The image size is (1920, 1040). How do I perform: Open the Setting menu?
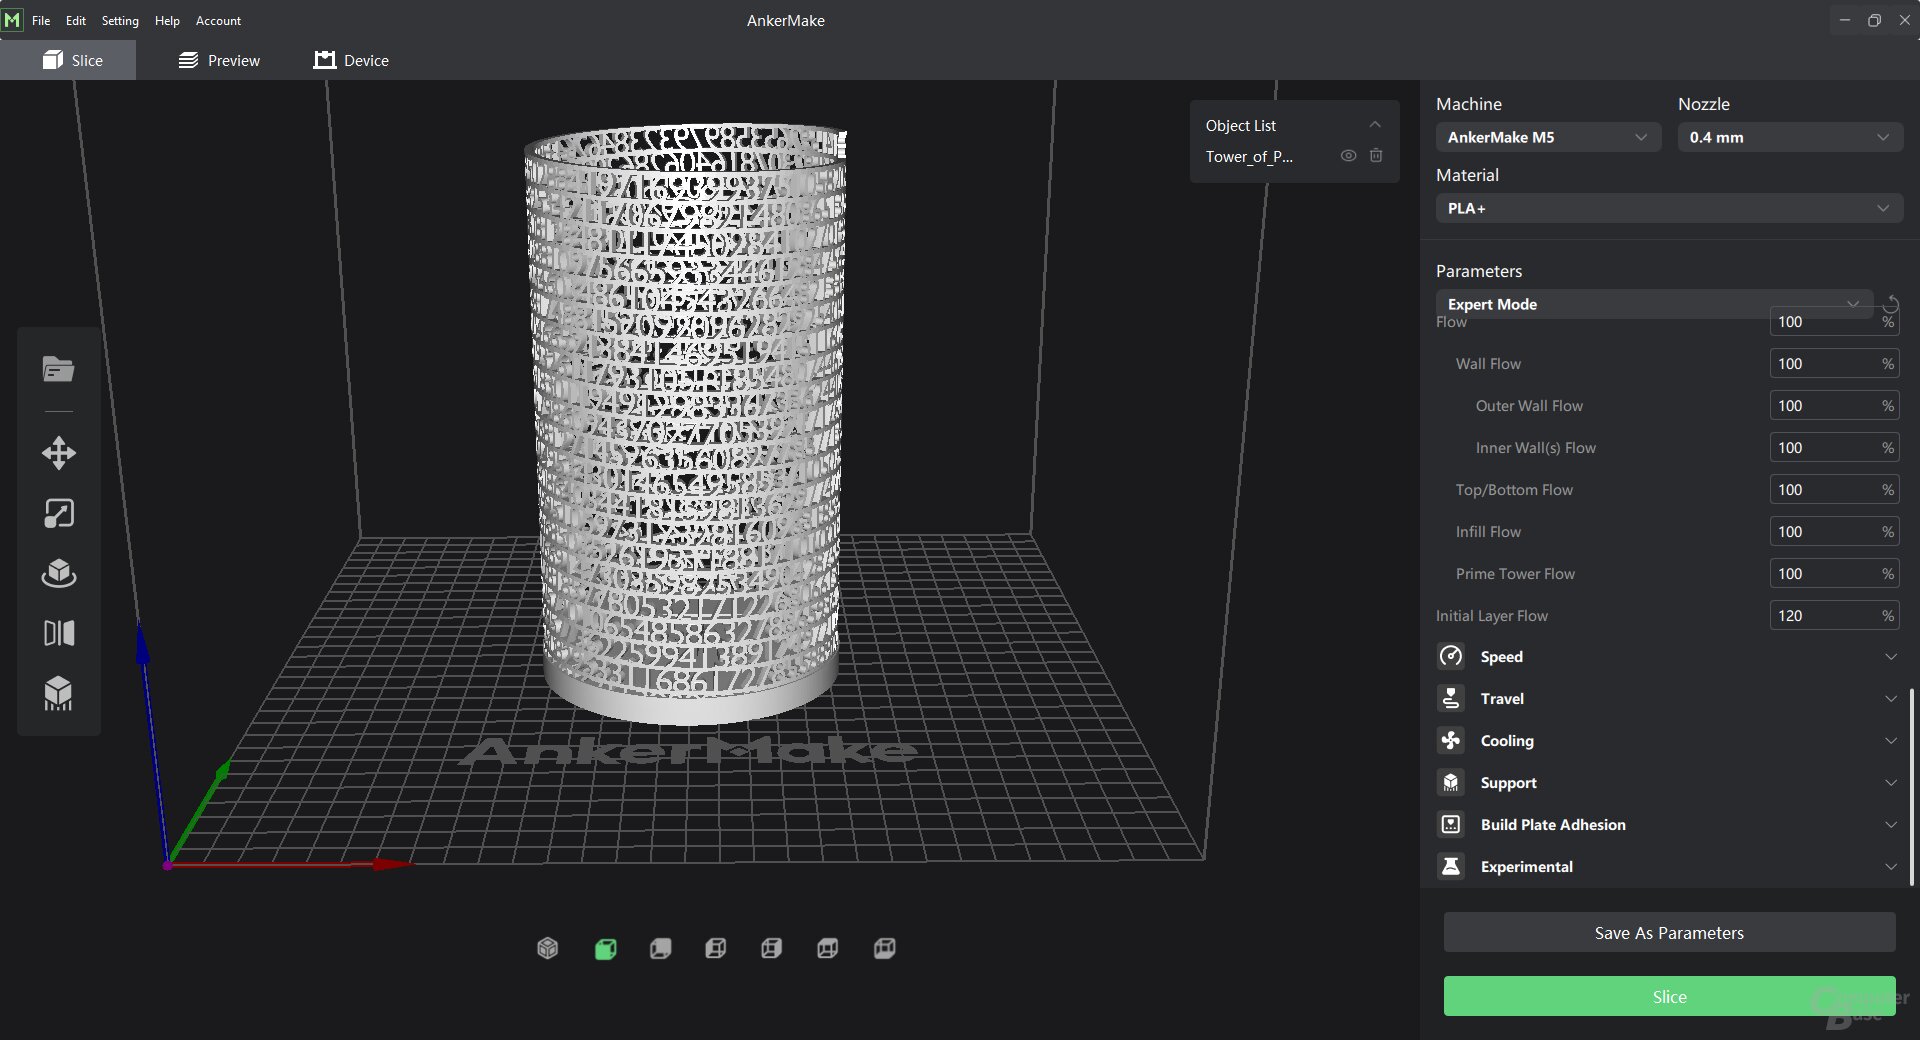pyautogui.click(x=120, y=20)
